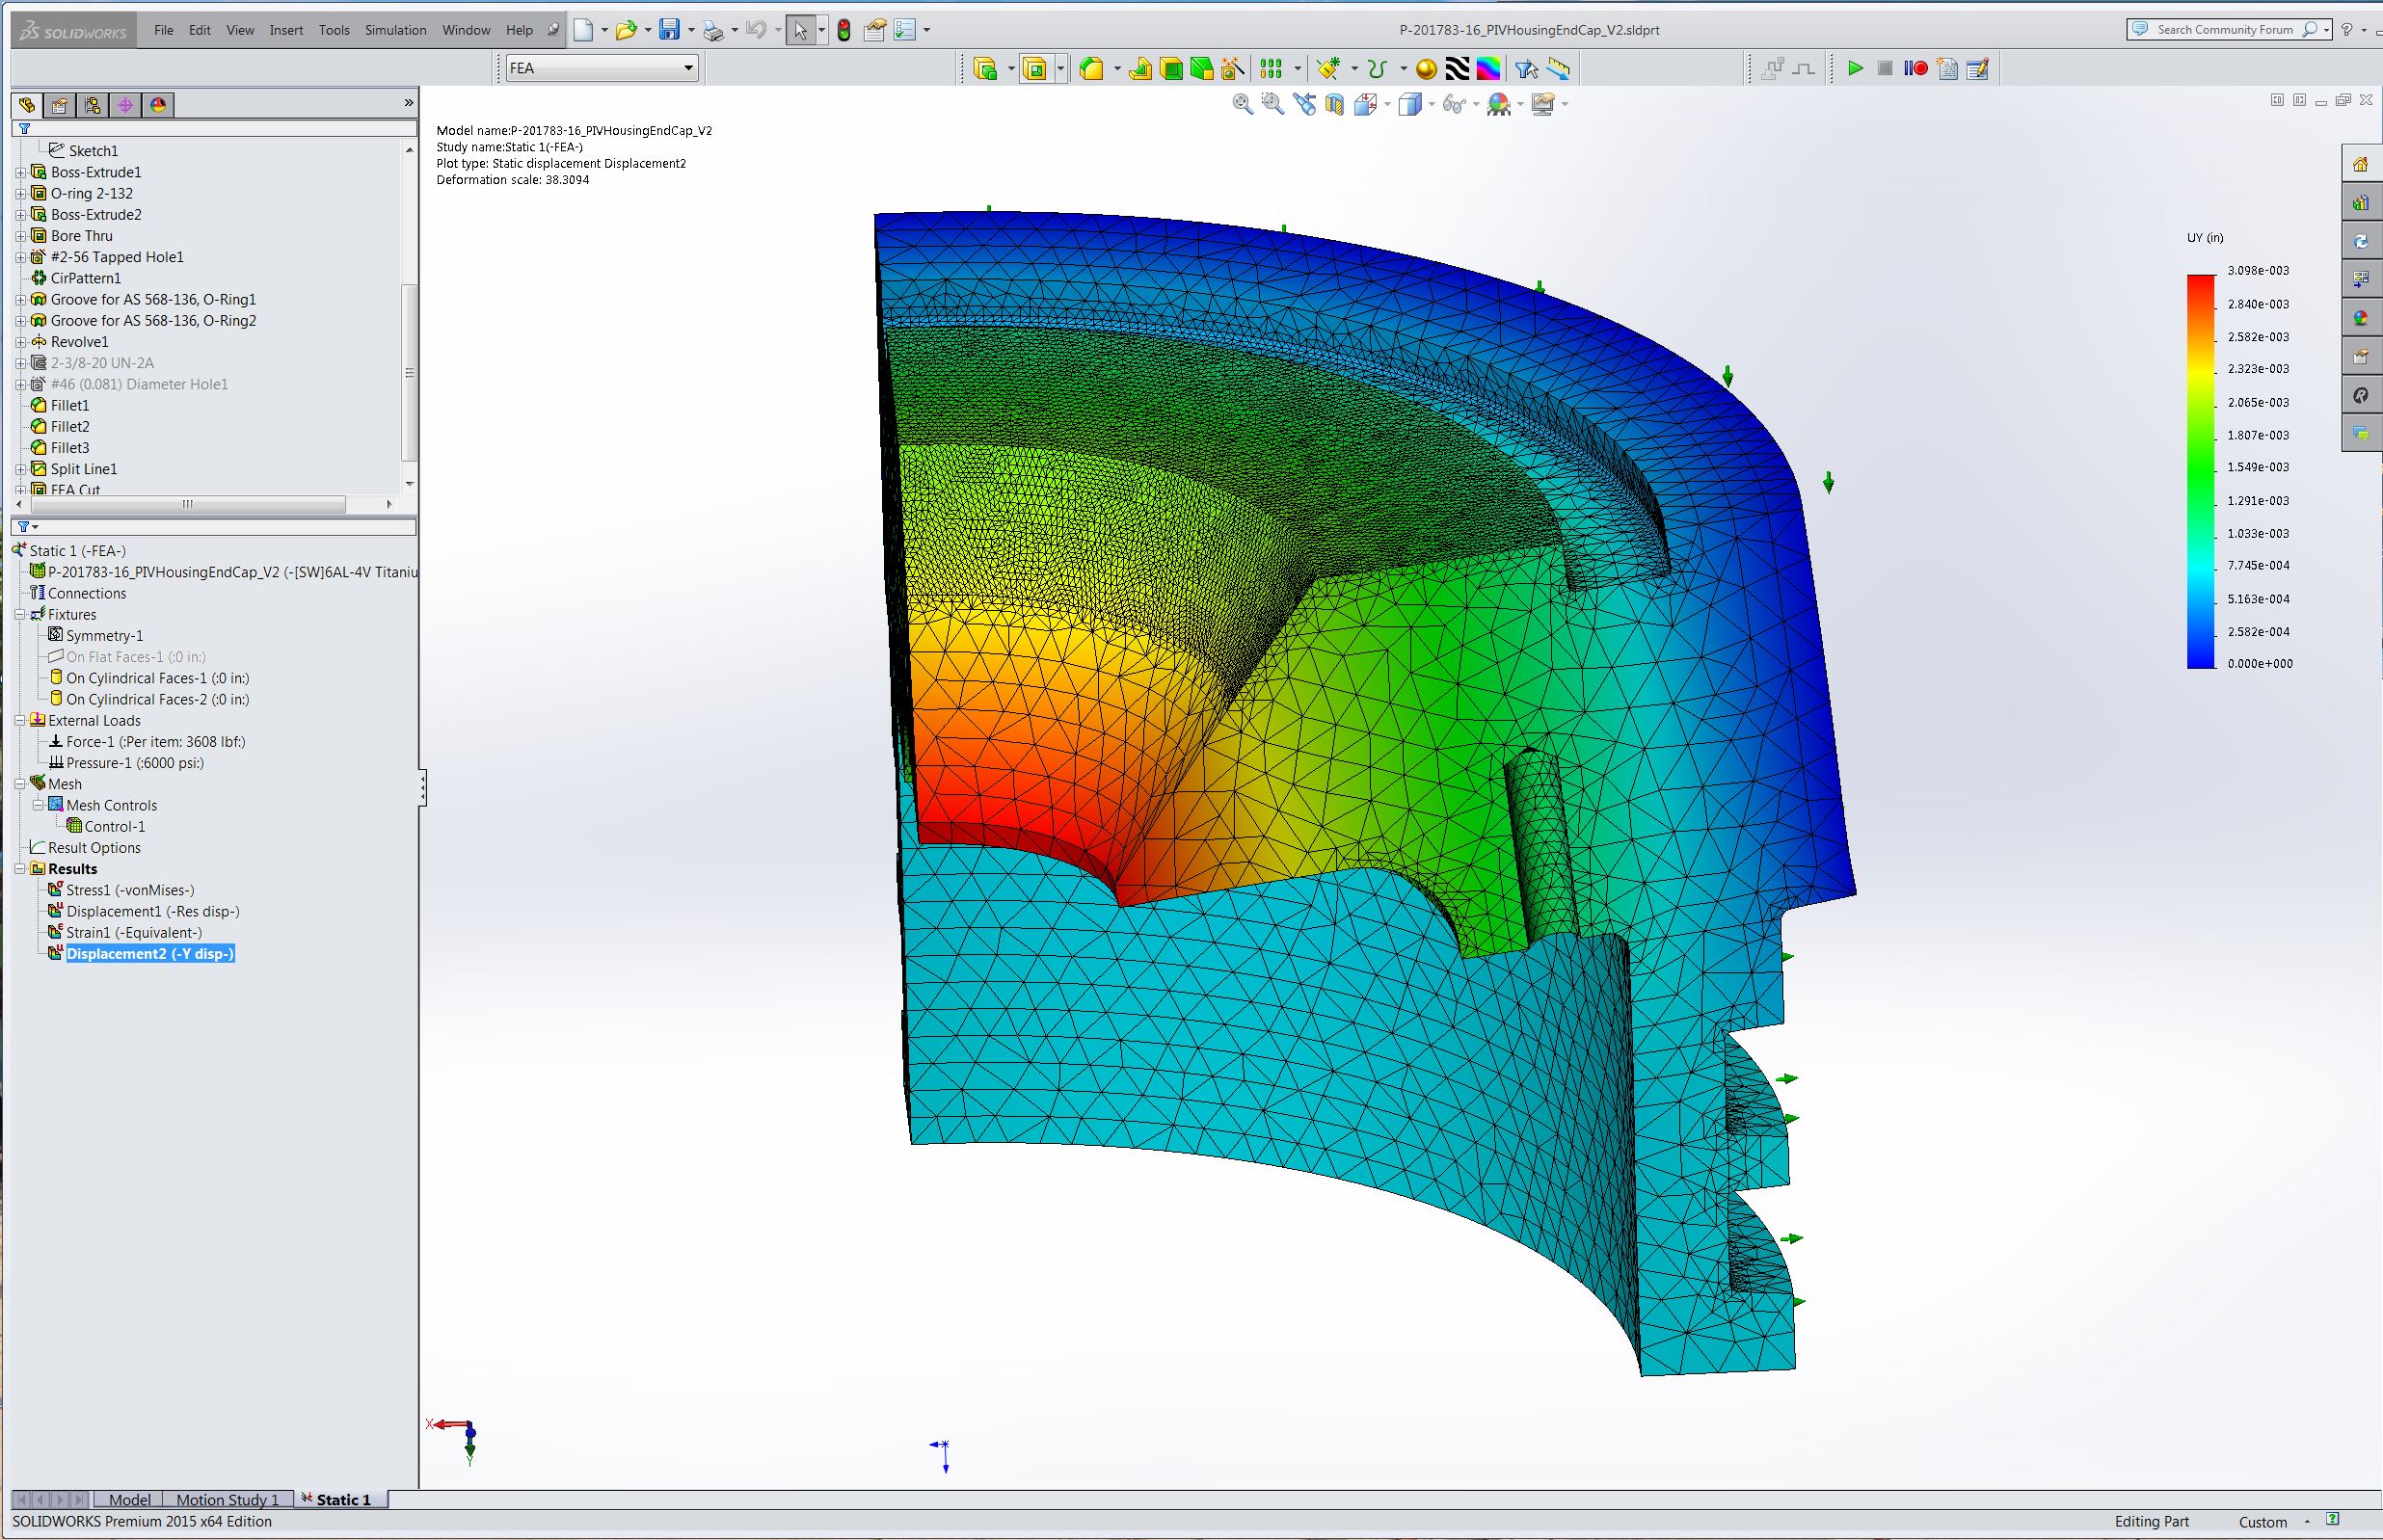2383x1540 pixels.
Task: Click the Save icon in toolbar
Action: (669, 30)
